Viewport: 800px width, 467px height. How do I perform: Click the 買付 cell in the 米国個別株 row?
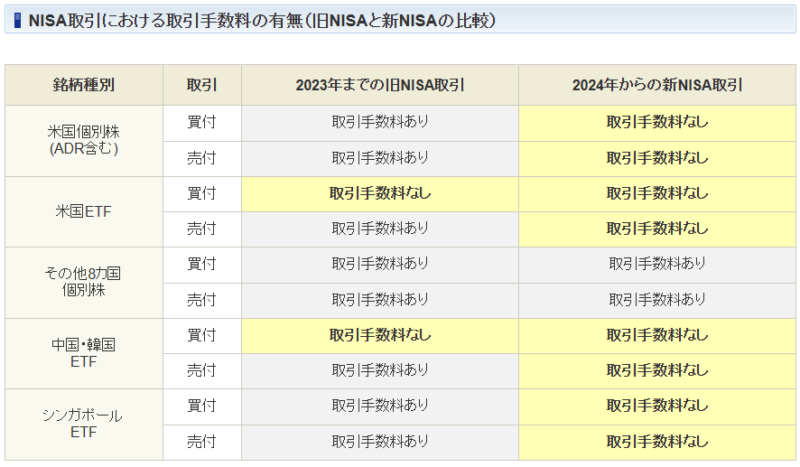202,122
